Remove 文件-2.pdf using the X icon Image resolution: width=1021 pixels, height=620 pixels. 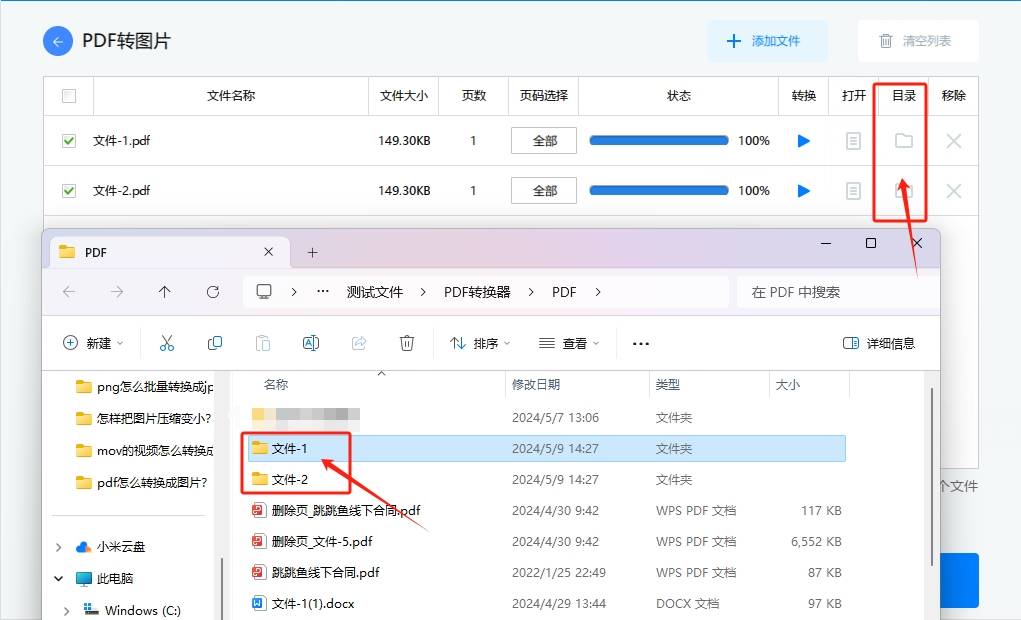[x=953, y=190]
